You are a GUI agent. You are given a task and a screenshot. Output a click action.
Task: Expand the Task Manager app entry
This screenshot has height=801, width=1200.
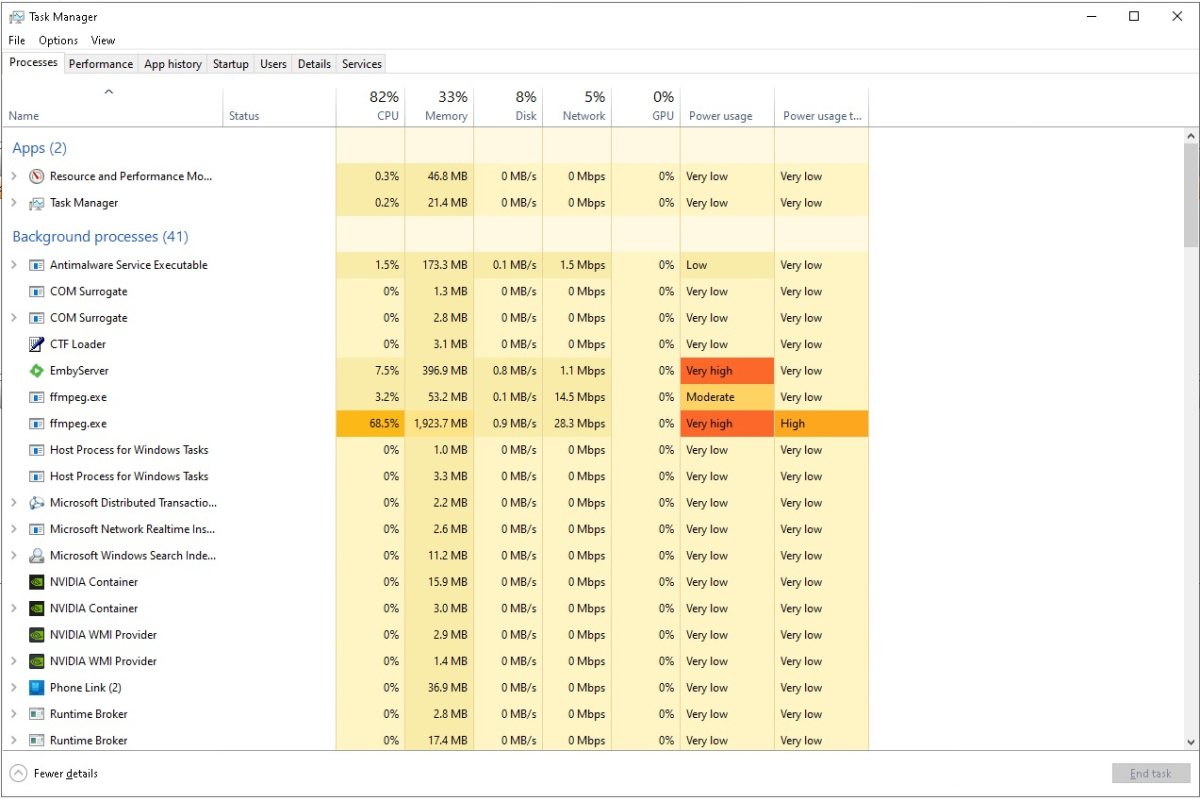[14, 203]
